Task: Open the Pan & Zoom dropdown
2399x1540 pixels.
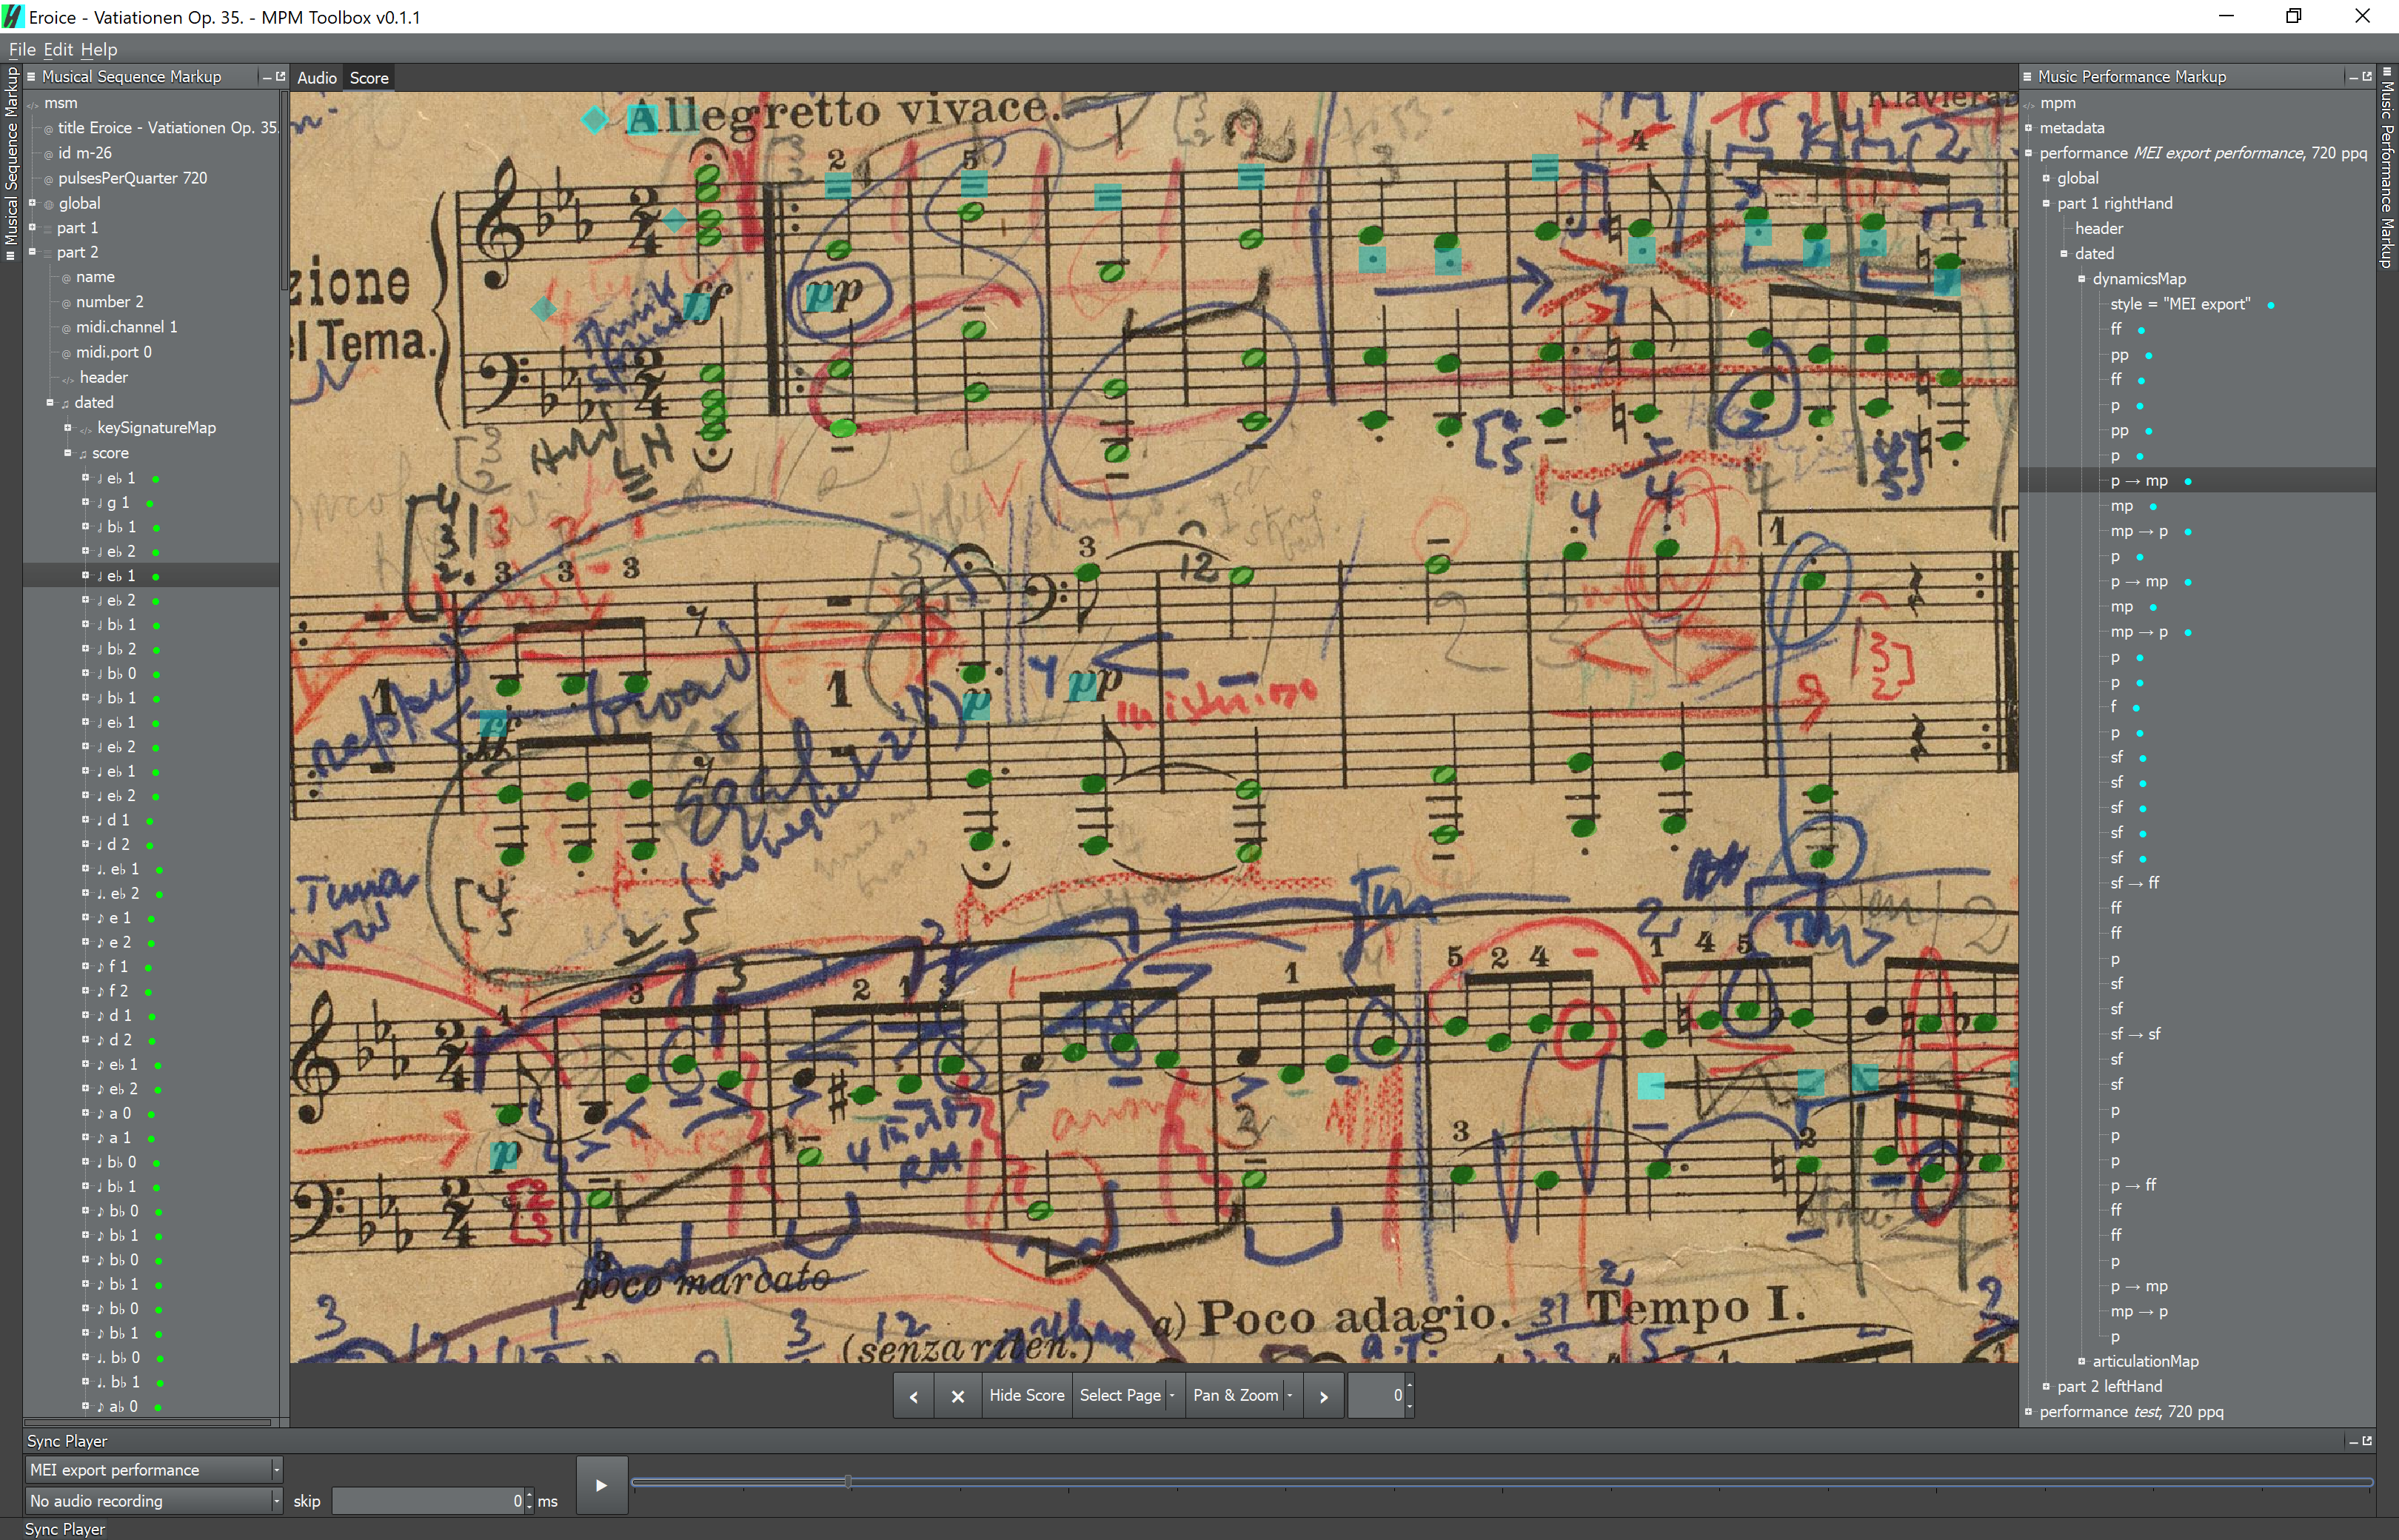Action: (1243, 1395)
